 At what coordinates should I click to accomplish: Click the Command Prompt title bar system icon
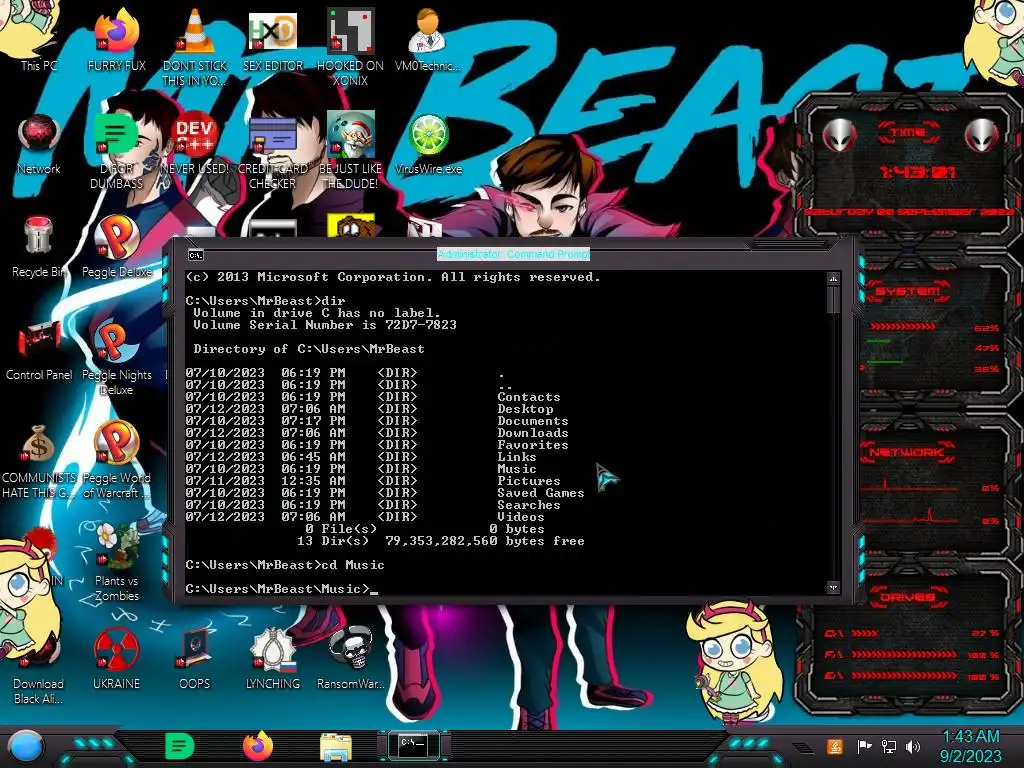(195, 255)
